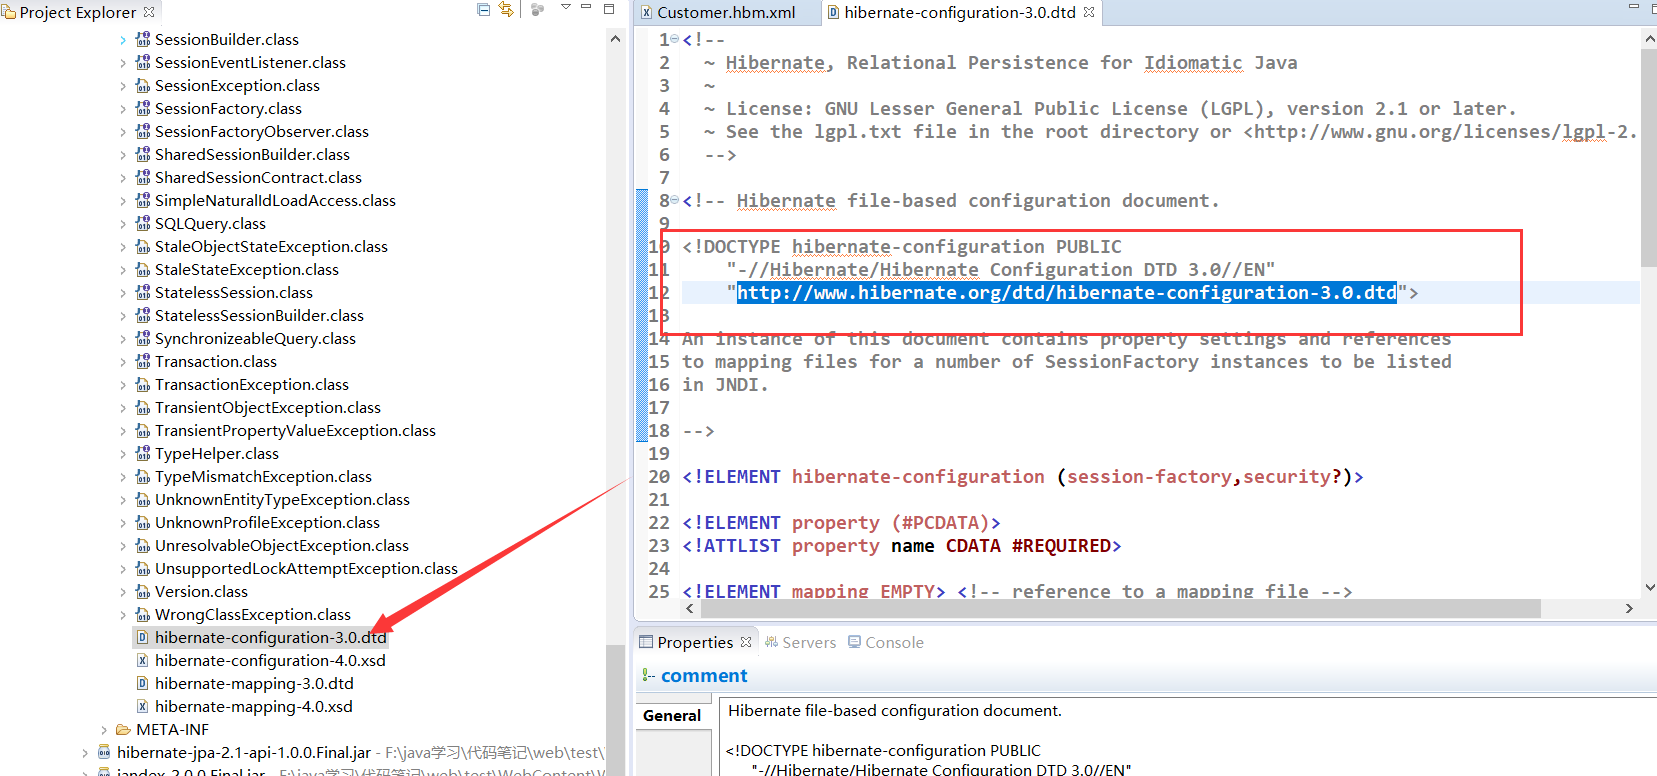Expand Version.class tree arrow
Screen dimensions: 1657x776
pos(123,592)
